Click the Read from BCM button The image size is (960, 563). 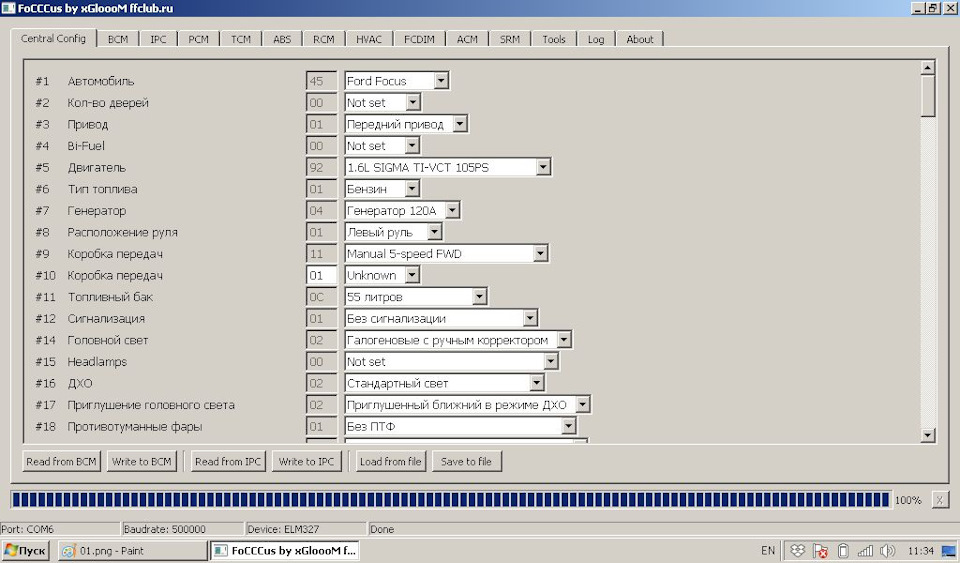(x=61, y=461)
